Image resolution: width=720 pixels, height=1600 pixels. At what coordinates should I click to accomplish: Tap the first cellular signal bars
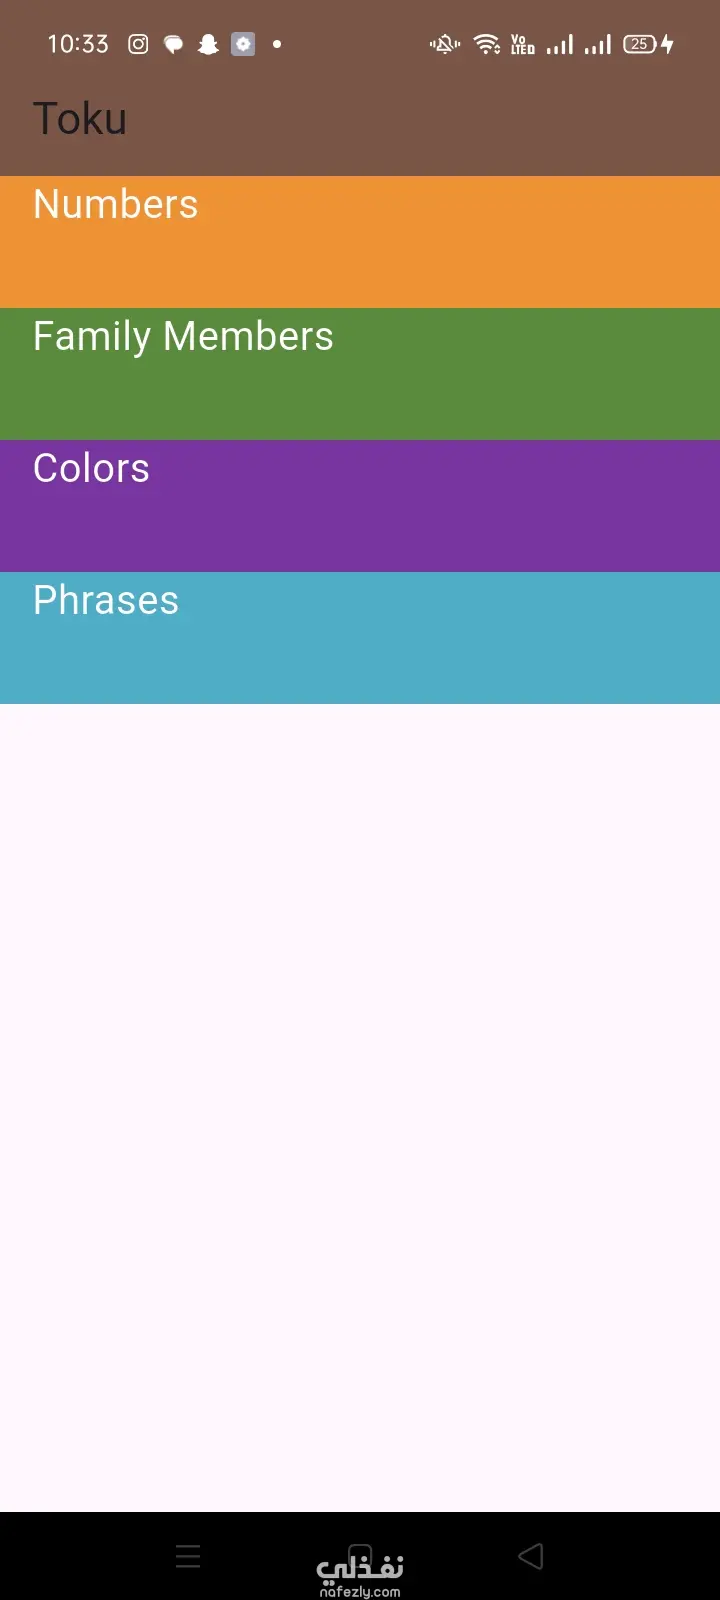(x=560, y=44)
